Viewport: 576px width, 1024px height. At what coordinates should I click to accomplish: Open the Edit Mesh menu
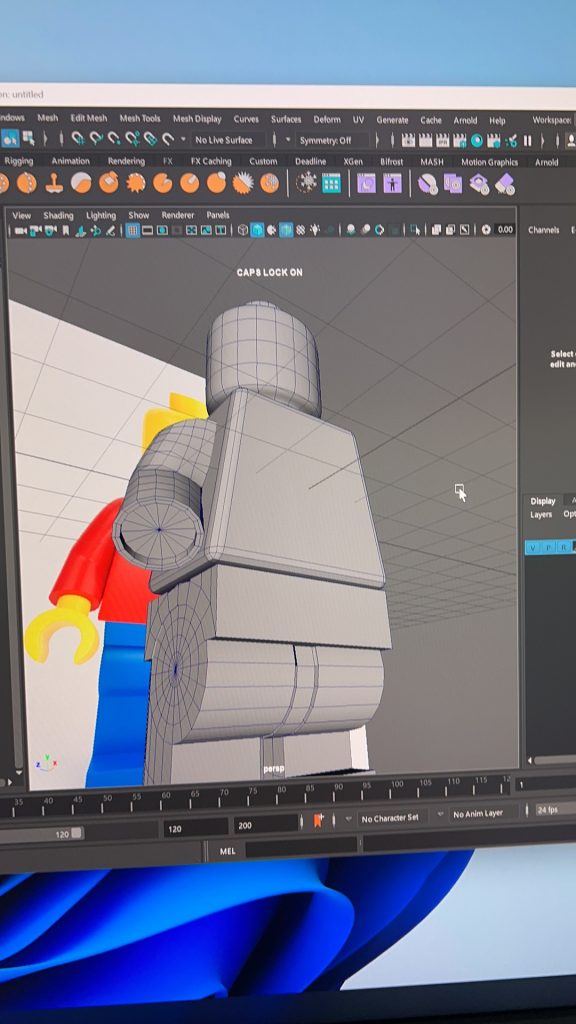(x=89, y=118)
